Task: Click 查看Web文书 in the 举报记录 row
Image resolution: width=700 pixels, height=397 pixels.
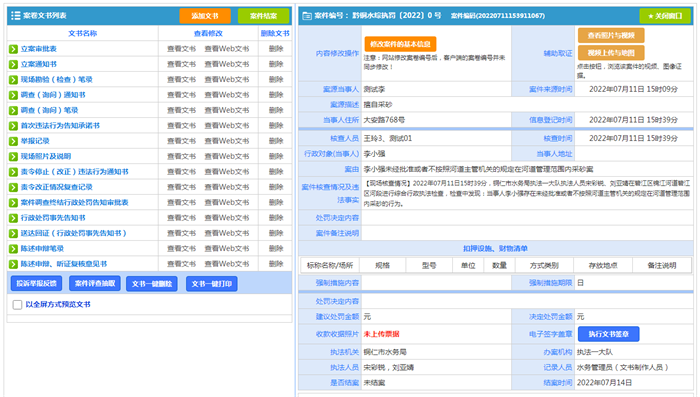Action: 227,141
